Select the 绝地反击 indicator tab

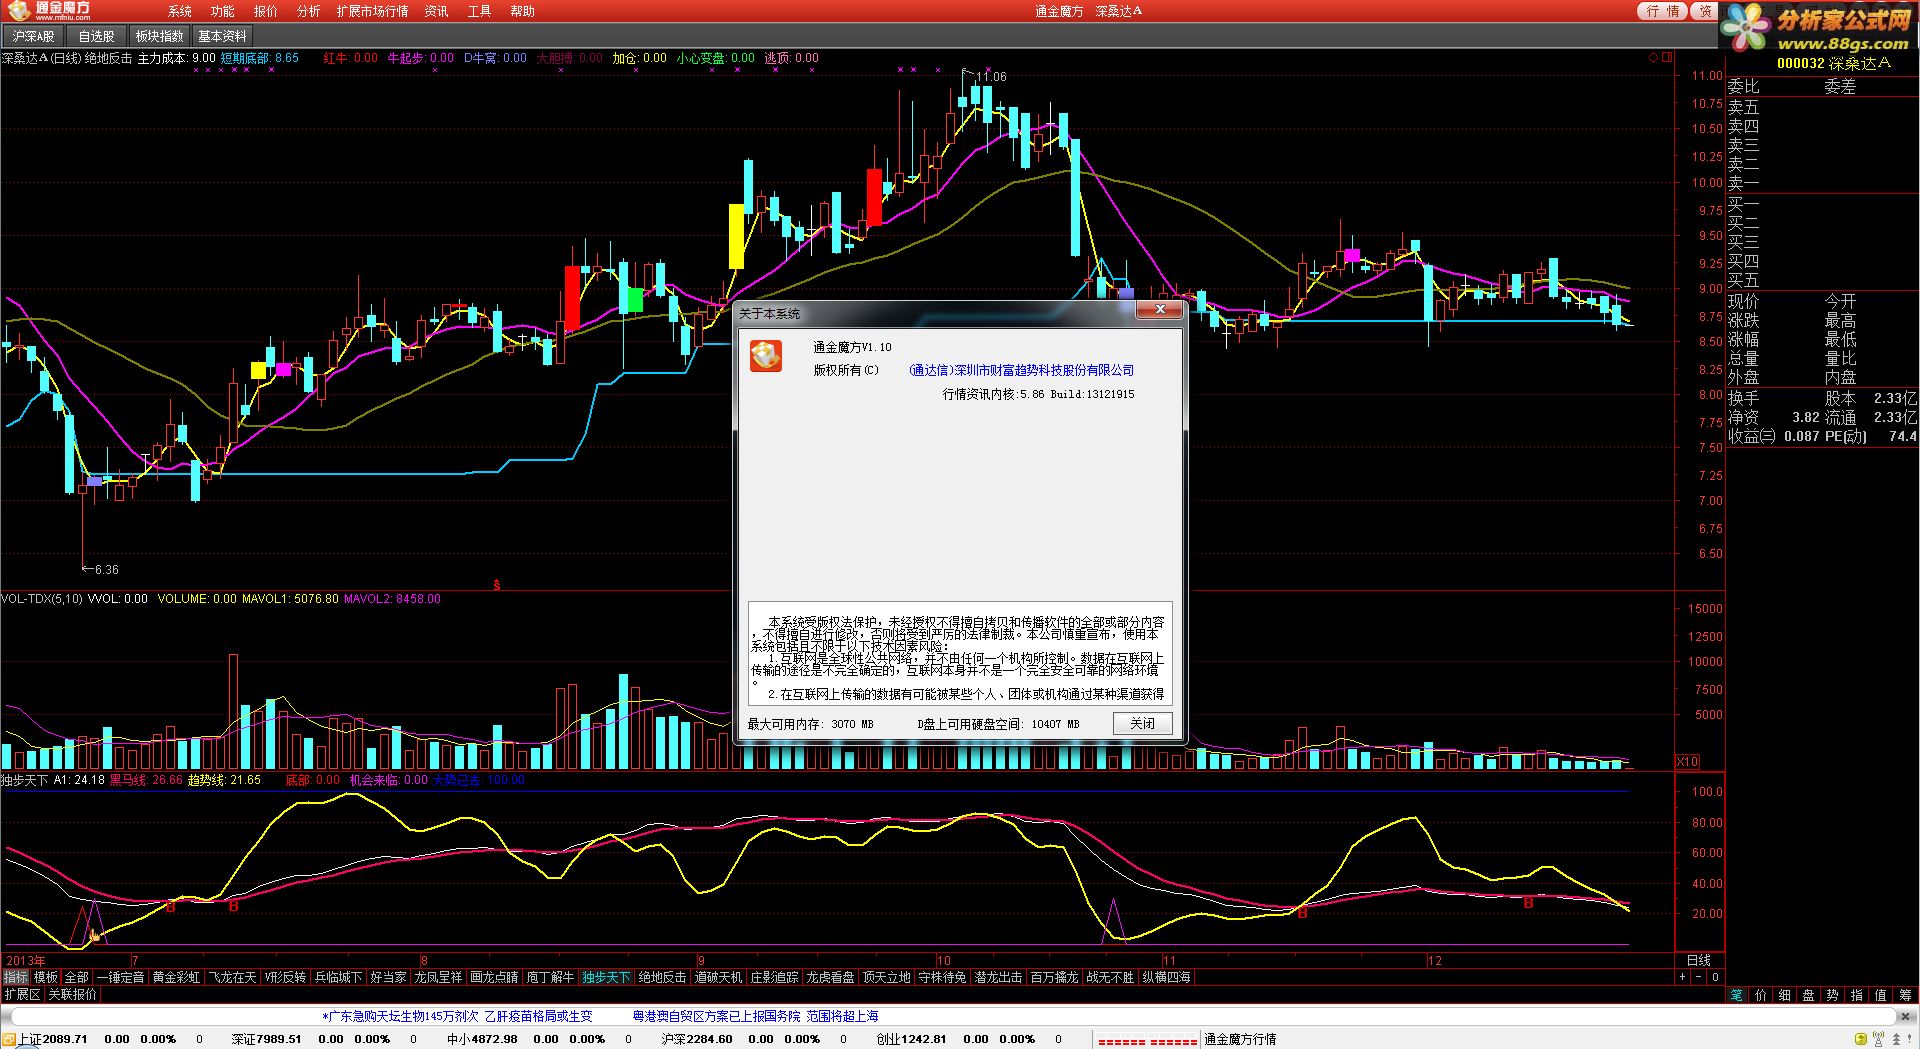[x=662, y=977]
